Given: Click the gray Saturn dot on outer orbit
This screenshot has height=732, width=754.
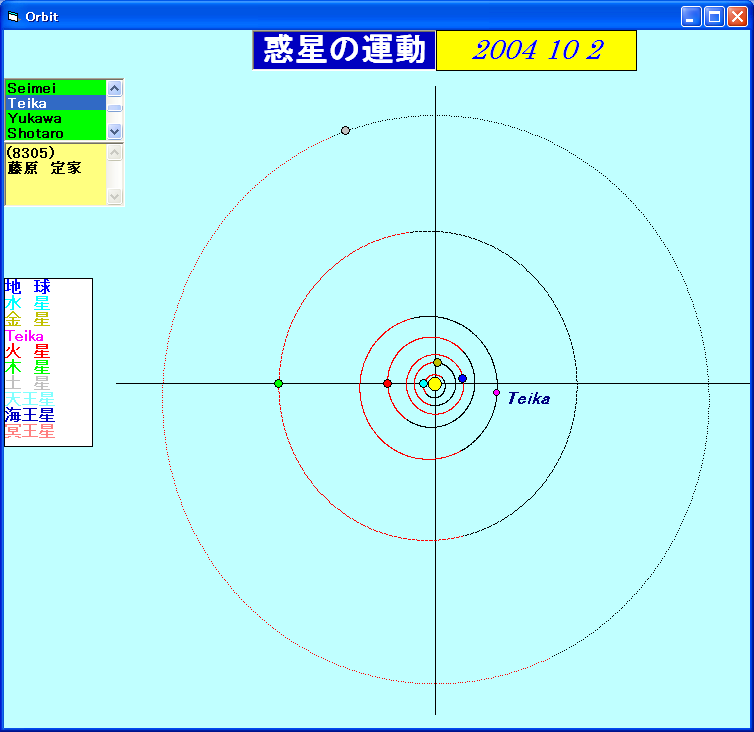Looking at the screenshot, I should coord(345,130).
